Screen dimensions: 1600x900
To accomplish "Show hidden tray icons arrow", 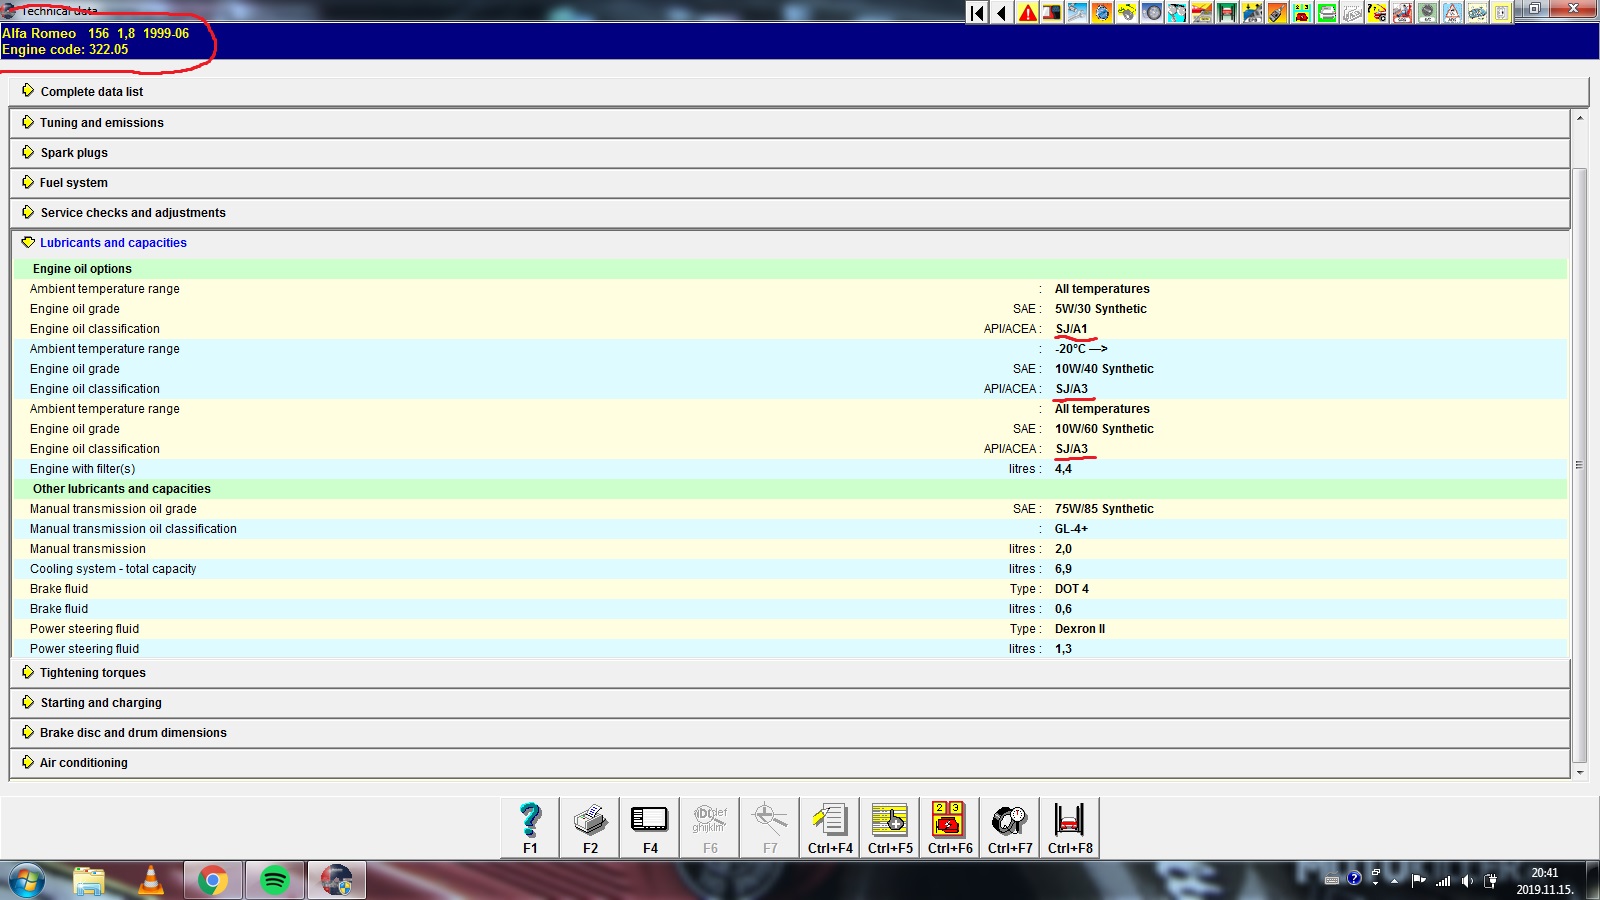I will (1395, 881).
